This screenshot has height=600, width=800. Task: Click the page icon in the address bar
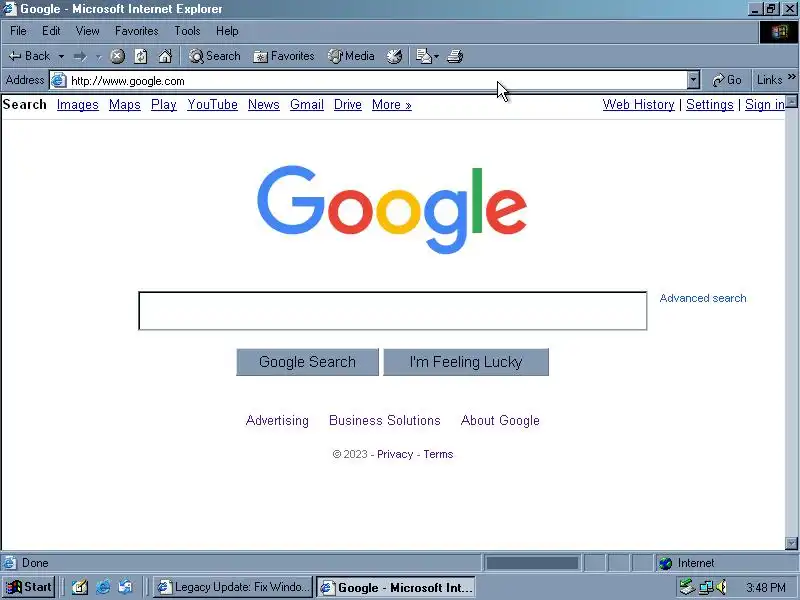[59, 81]
